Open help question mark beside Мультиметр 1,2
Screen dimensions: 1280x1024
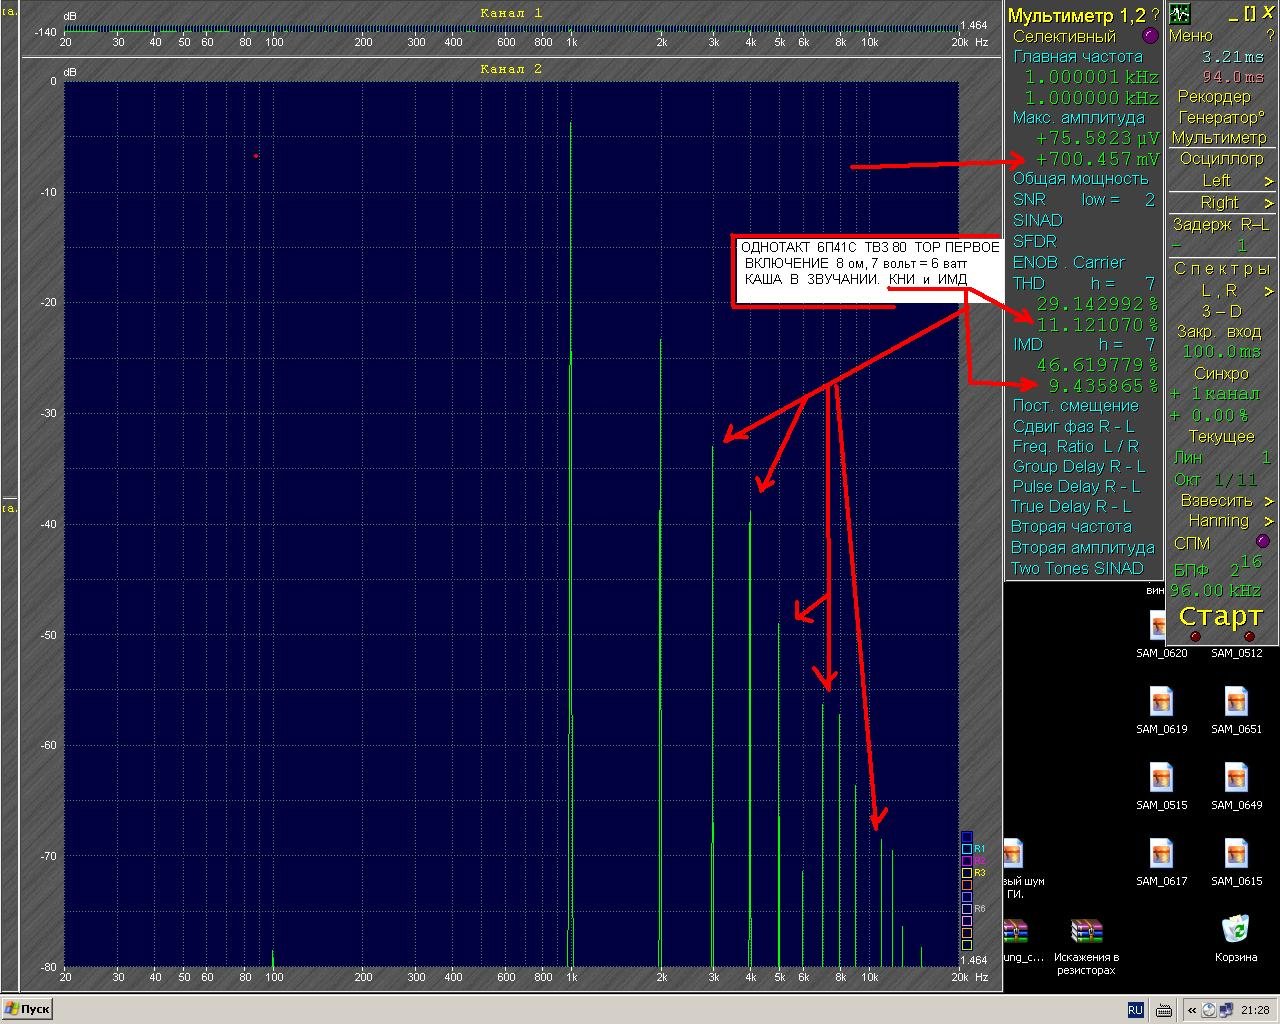1155,15
